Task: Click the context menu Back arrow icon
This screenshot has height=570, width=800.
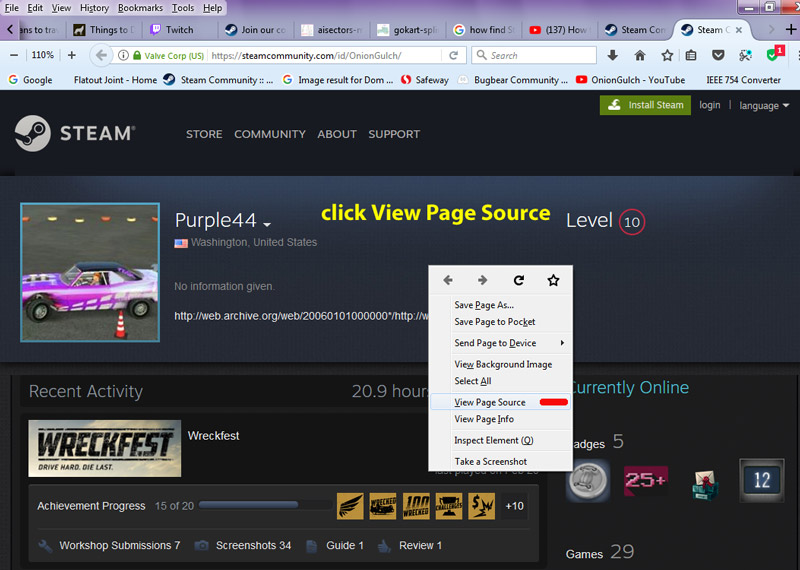Action: pyautogui.click(x=448, y=280)
